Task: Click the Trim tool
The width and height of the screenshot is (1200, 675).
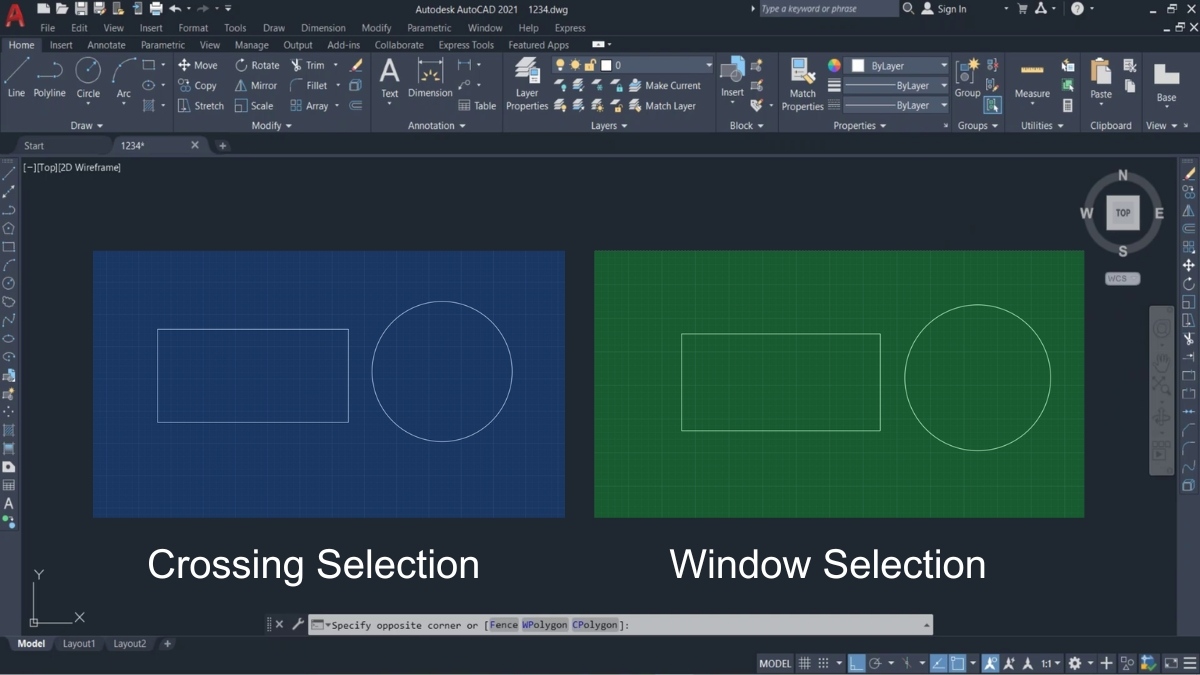Action: (x=308, y=65)
